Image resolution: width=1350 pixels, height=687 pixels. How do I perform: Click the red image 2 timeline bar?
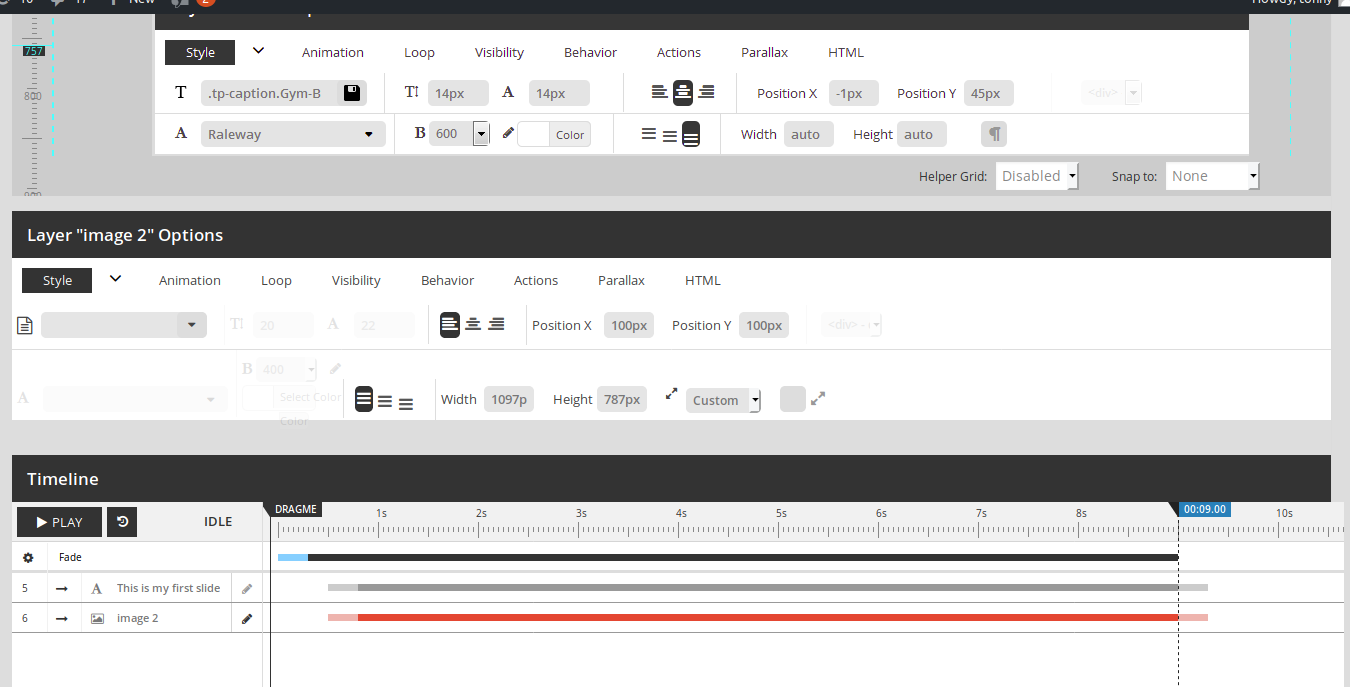coord(767,618)
